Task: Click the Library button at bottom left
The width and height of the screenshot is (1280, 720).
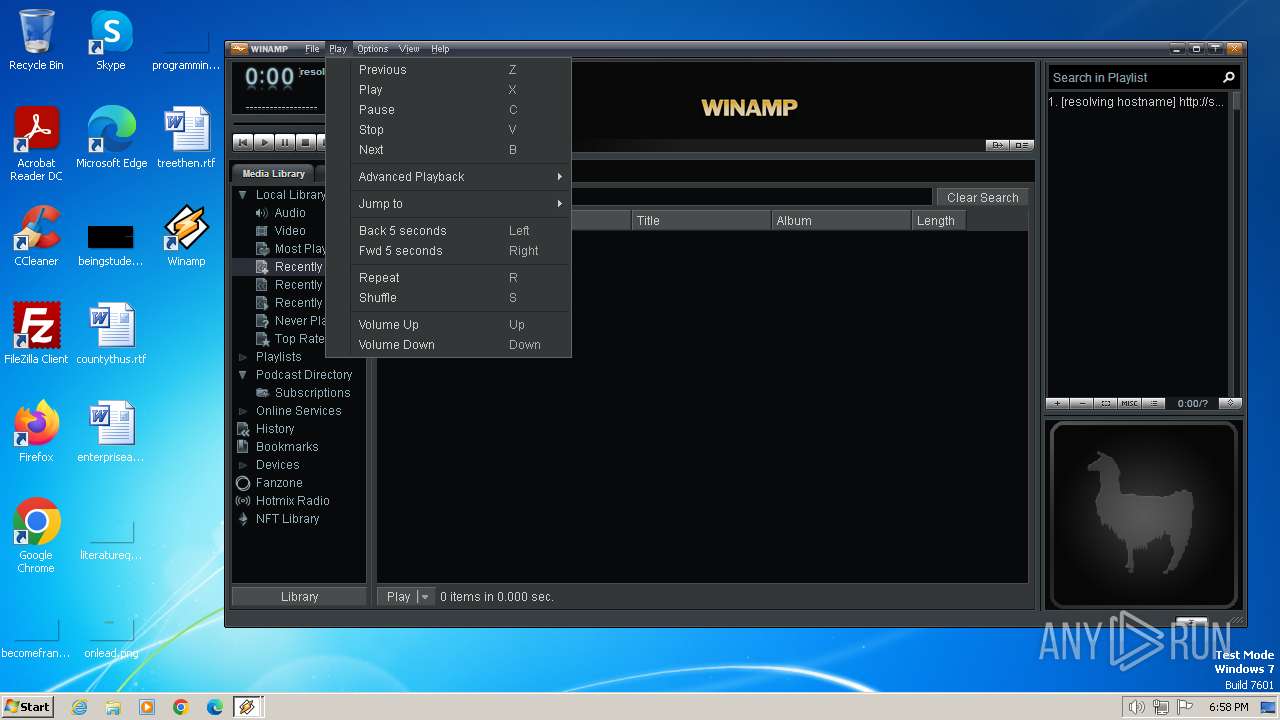Action: pos(299,597)
